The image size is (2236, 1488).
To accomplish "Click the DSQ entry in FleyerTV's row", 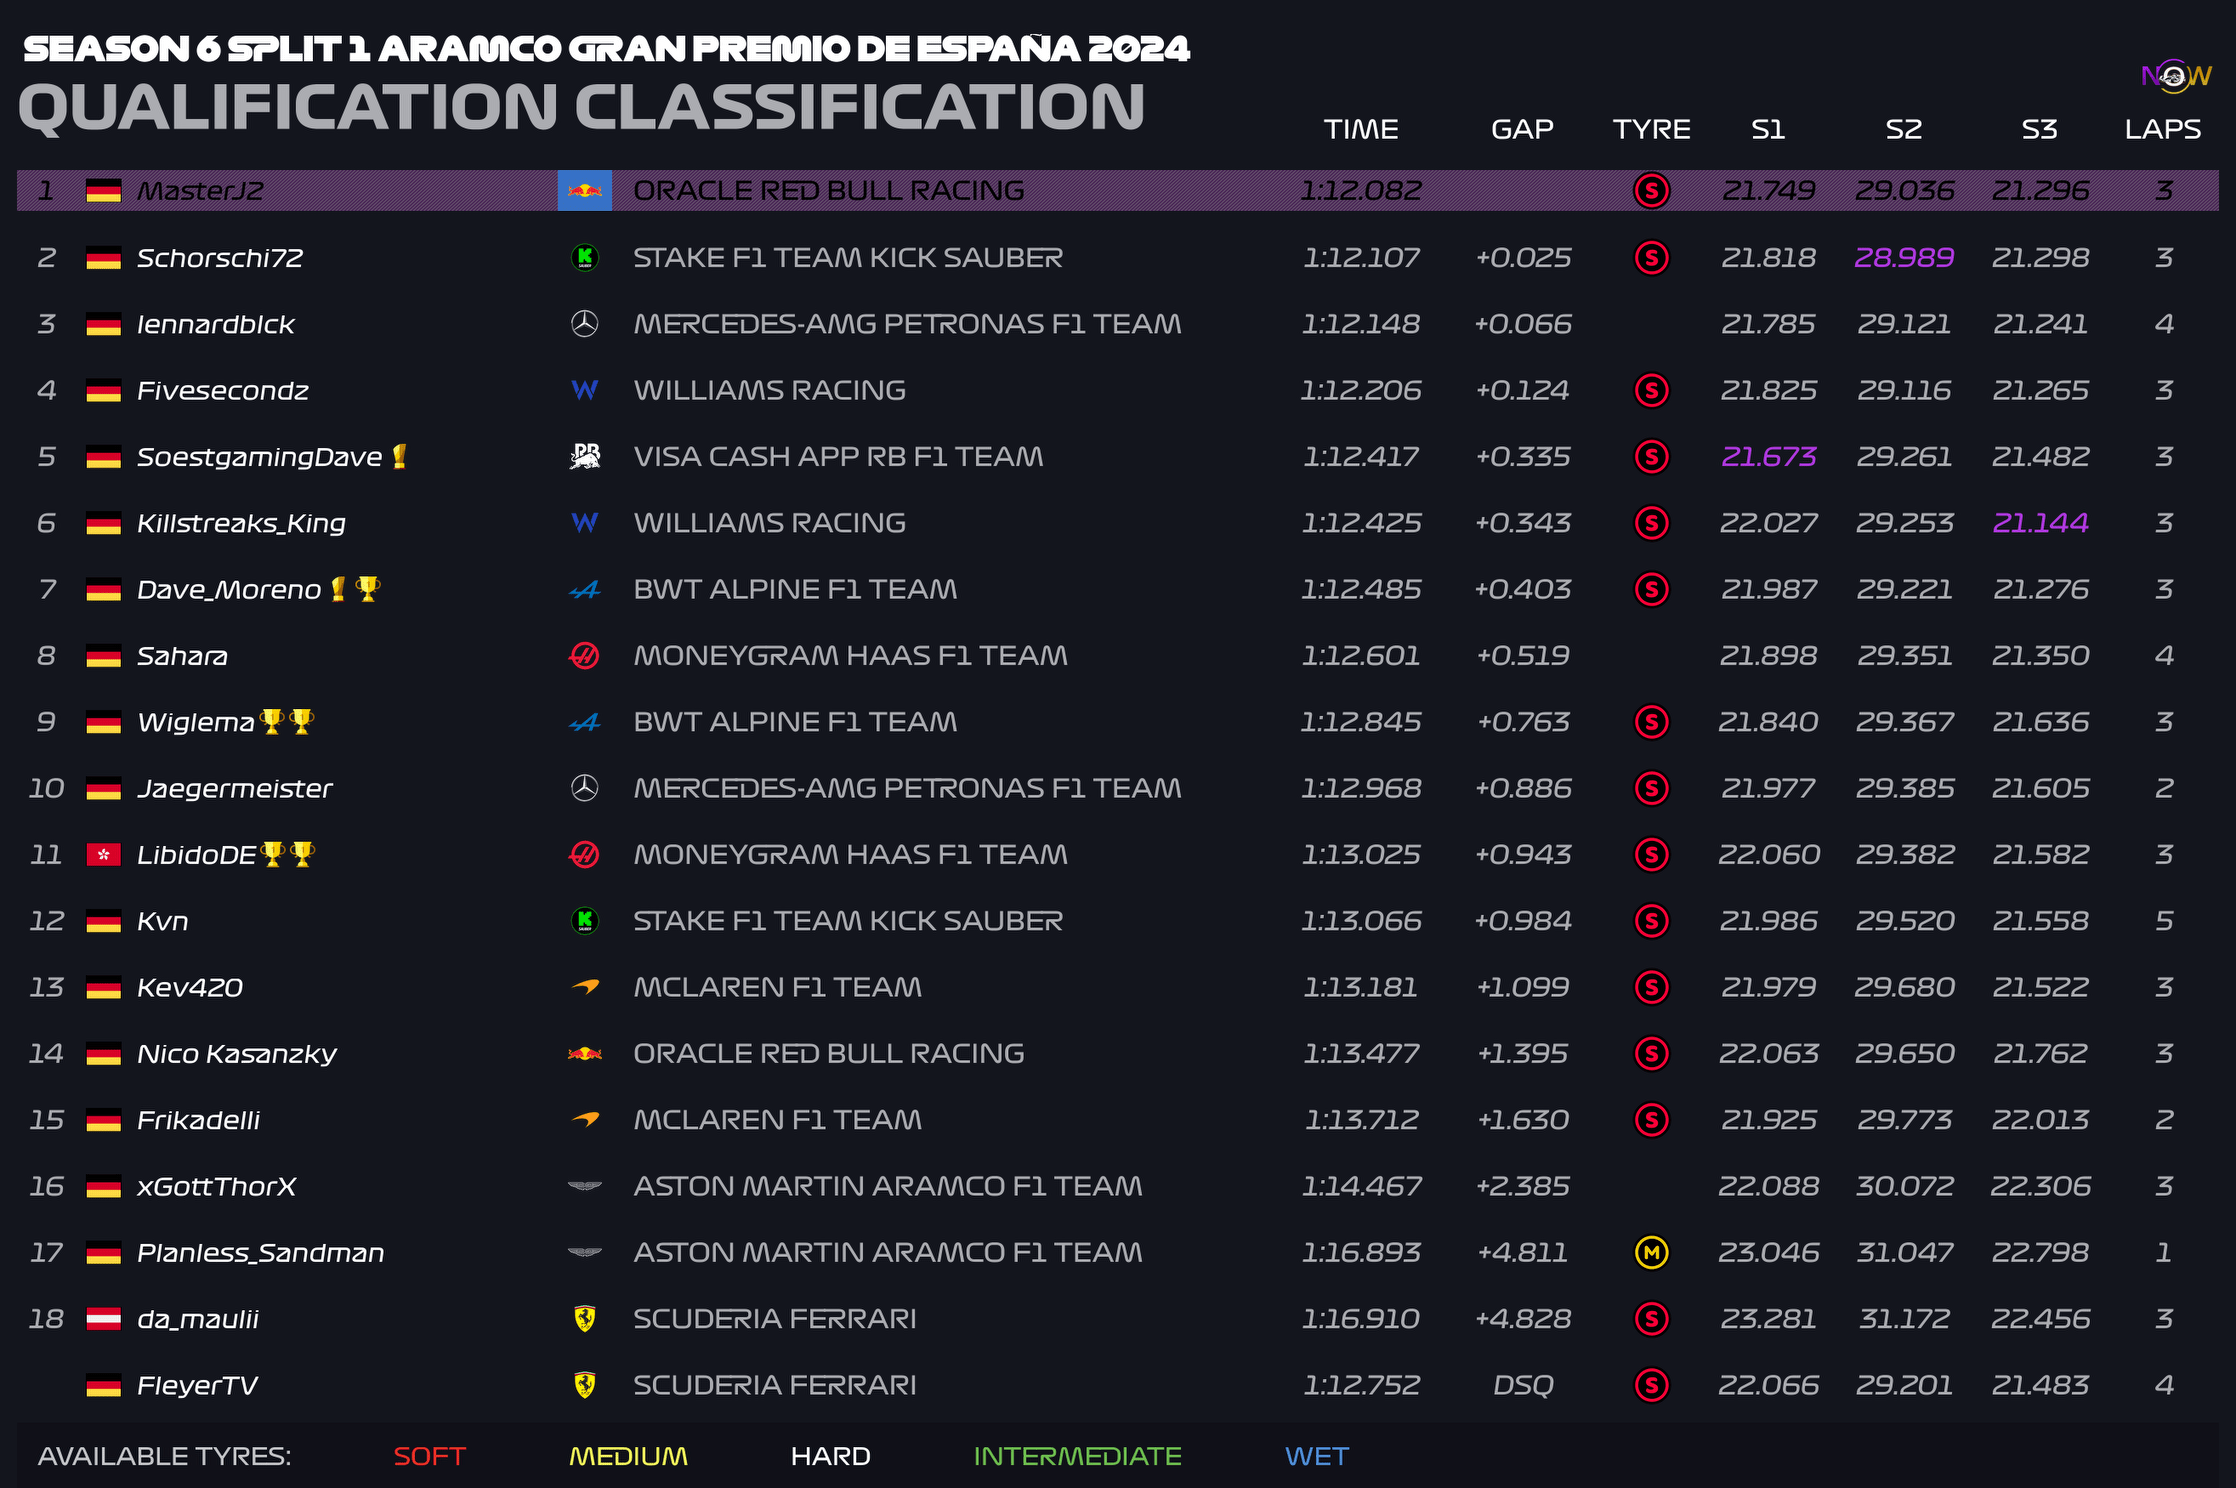I will [1523, 1385].
